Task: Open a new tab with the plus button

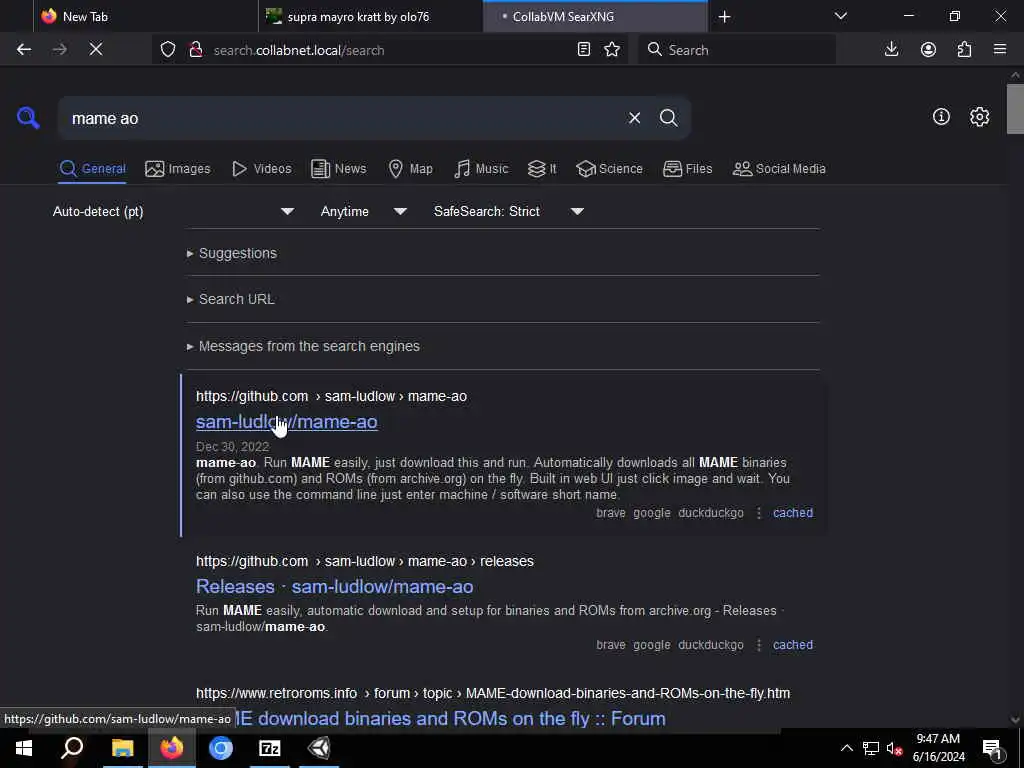Action: pos(724,17)
